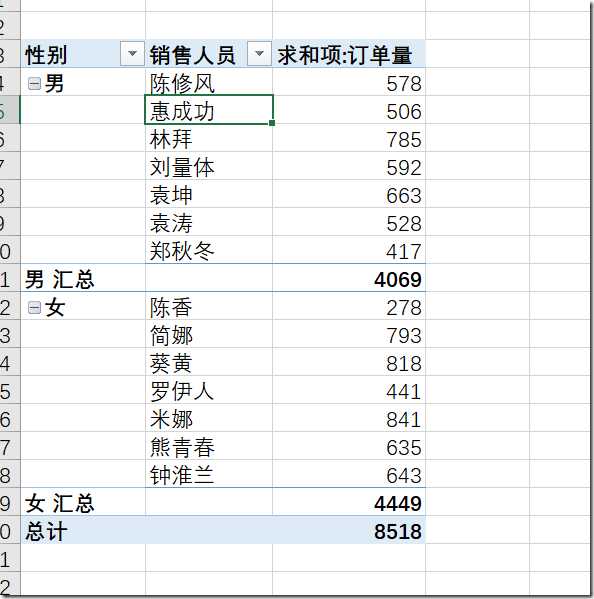Select cell 熊青春
Image resolution: width=594 pixels, height=599 pixels.
209,446
